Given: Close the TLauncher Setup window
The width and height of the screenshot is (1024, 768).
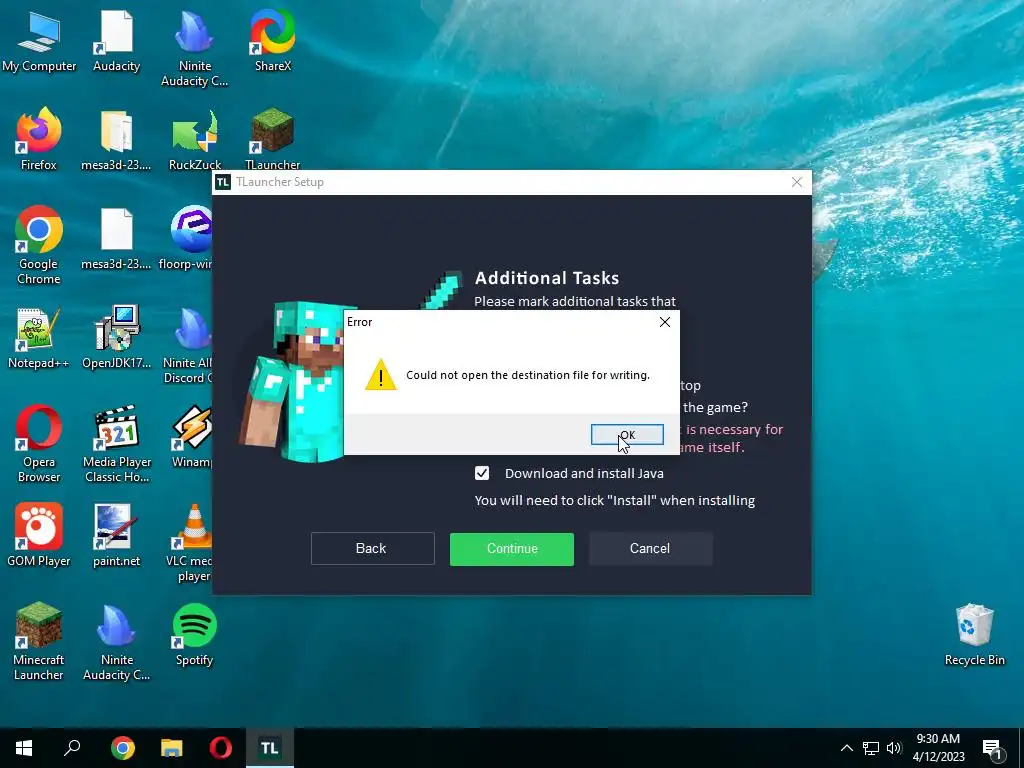Looking at the screenshot, I should point(797,182).
